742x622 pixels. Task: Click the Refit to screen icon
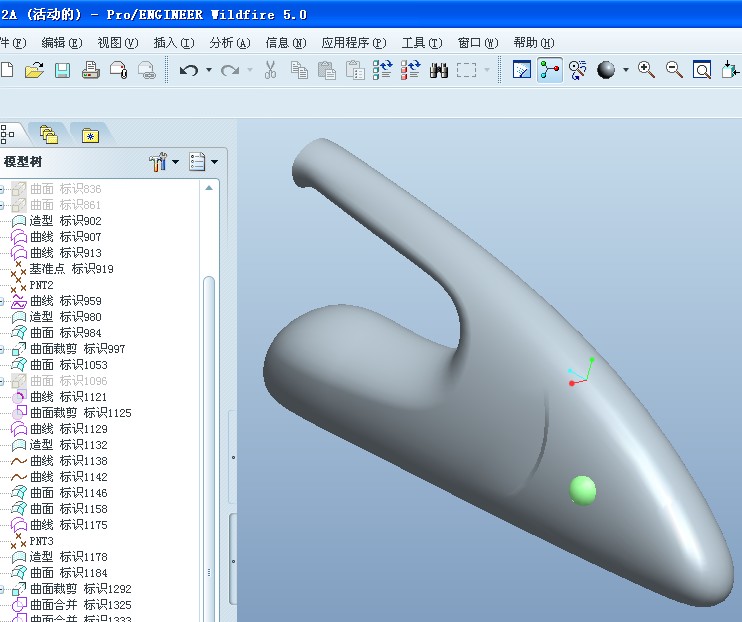(702, 70)
